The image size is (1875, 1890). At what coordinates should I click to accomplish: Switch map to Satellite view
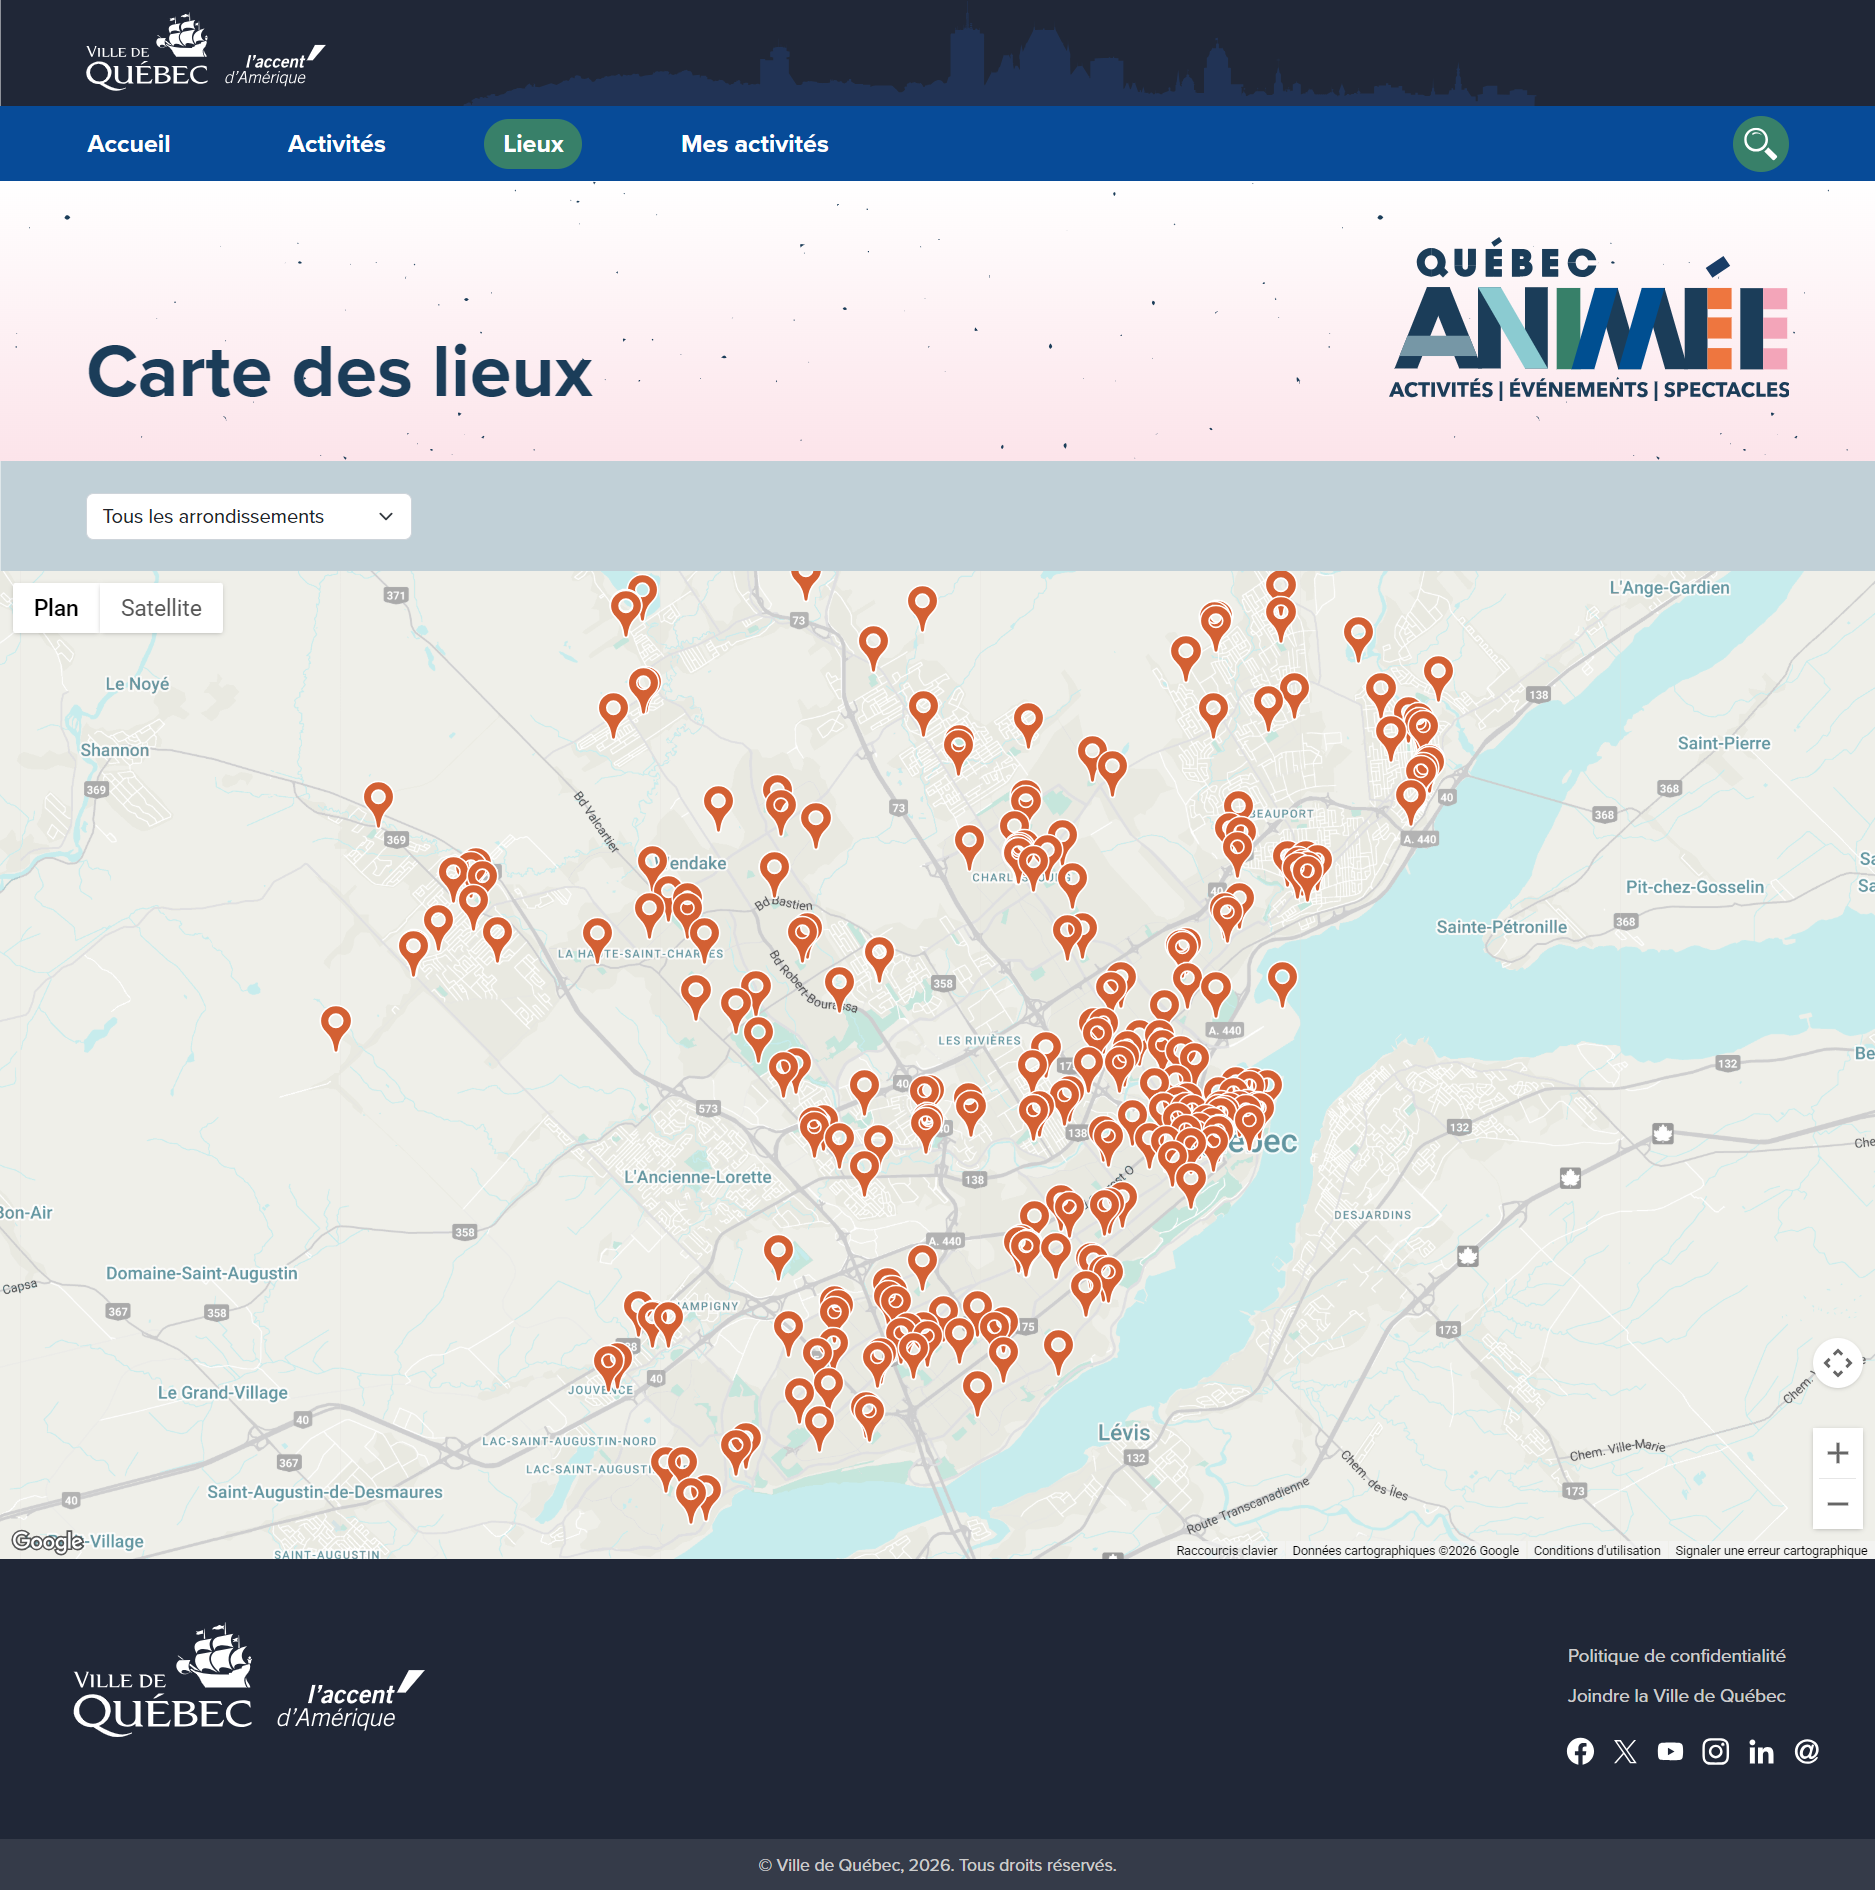click(x=161, y=608)
